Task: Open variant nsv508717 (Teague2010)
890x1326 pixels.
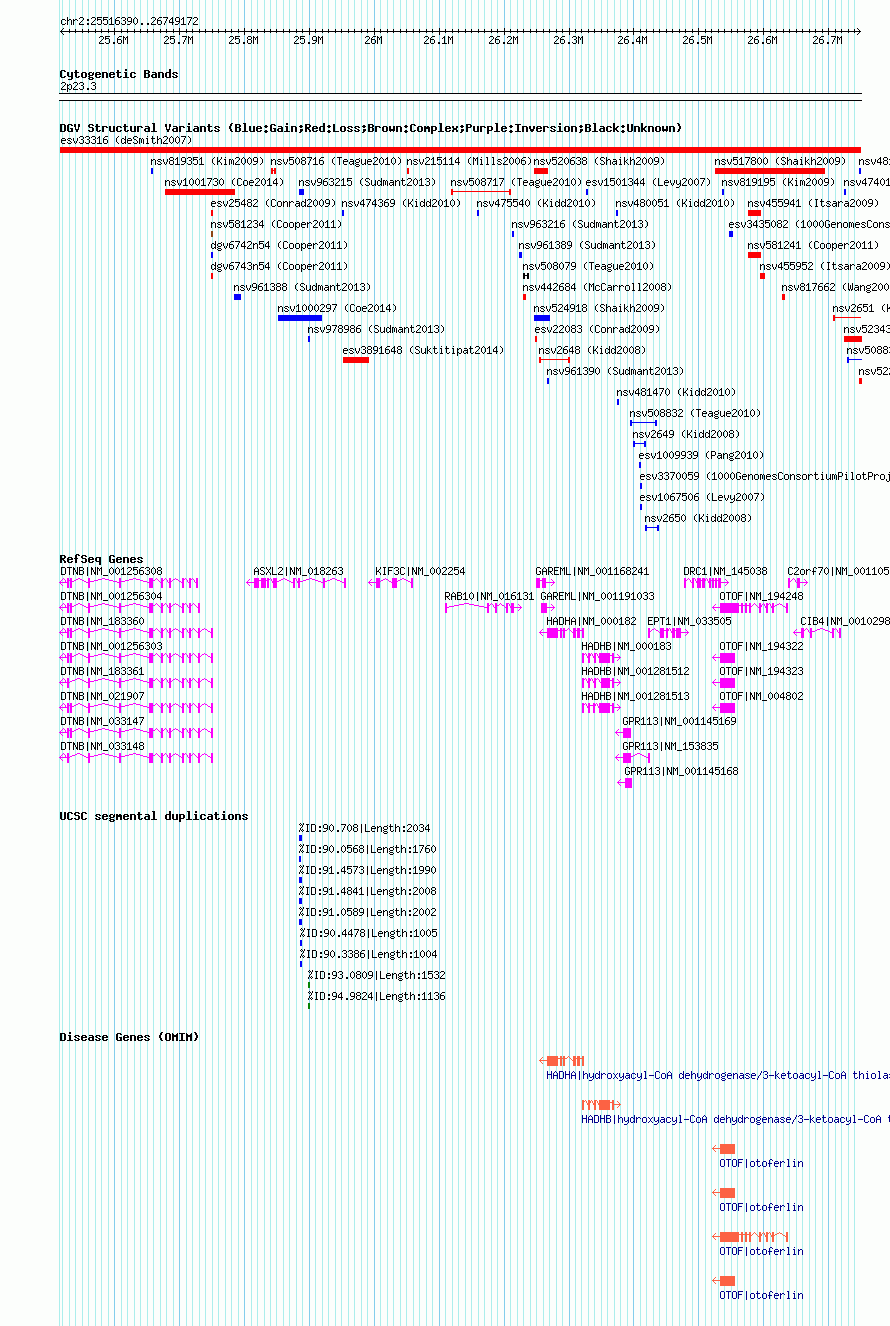Action: pyautogui.click(x=516, y=182)
